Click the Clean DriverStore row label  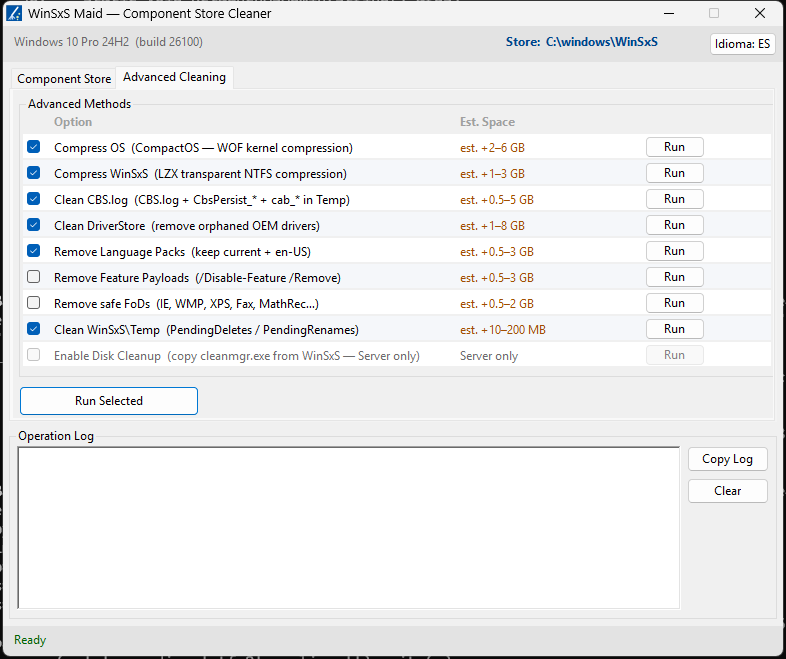(x=187, y=226)
